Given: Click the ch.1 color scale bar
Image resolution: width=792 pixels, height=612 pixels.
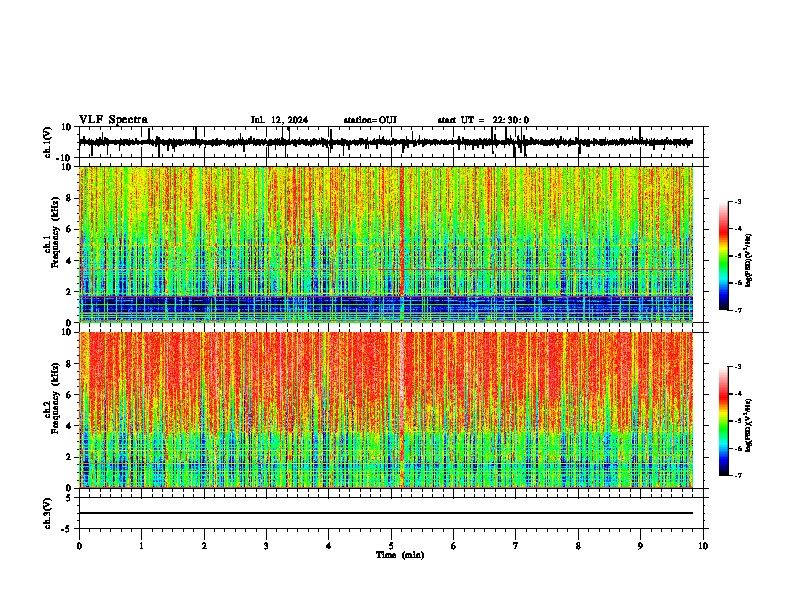Looking at the screenshot, I should coord(723,256).
